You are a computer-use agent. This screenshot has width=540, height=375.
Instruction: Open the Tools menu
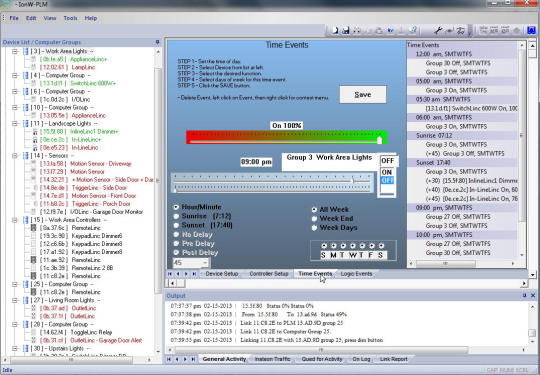[70, 18]
